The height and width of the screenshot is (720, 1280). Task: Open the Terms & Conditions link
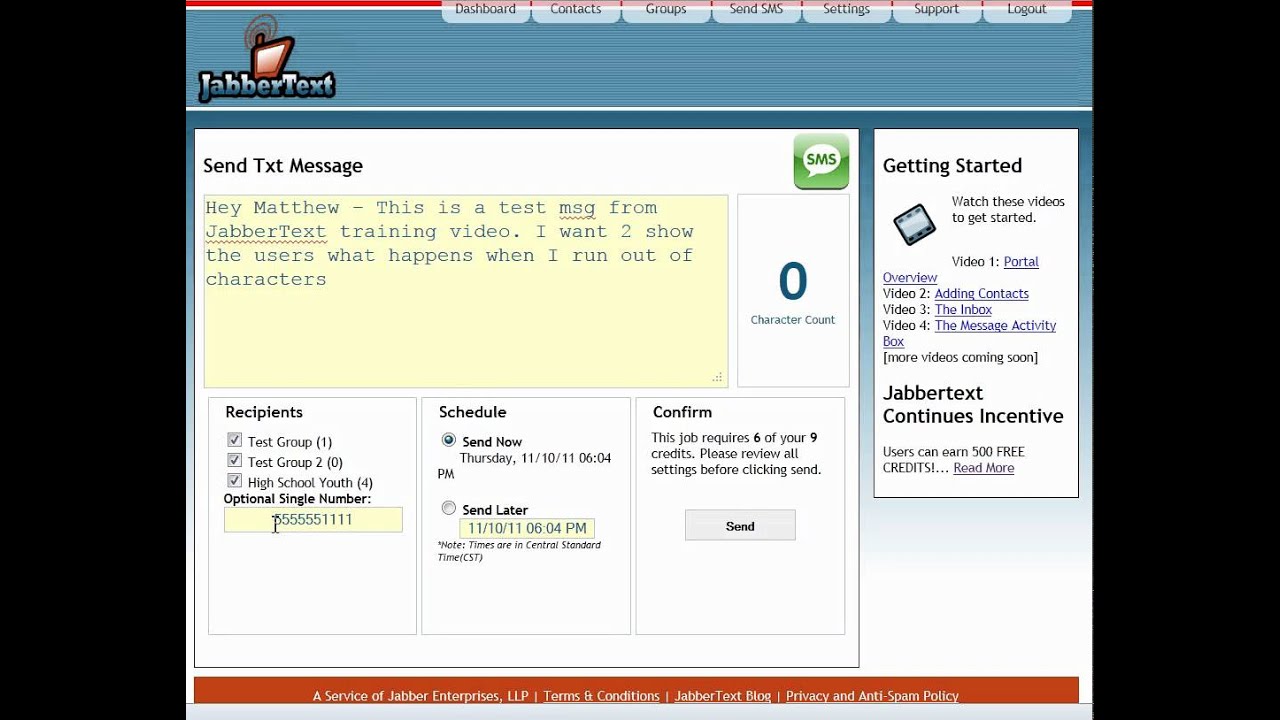[x=601, y=696]
